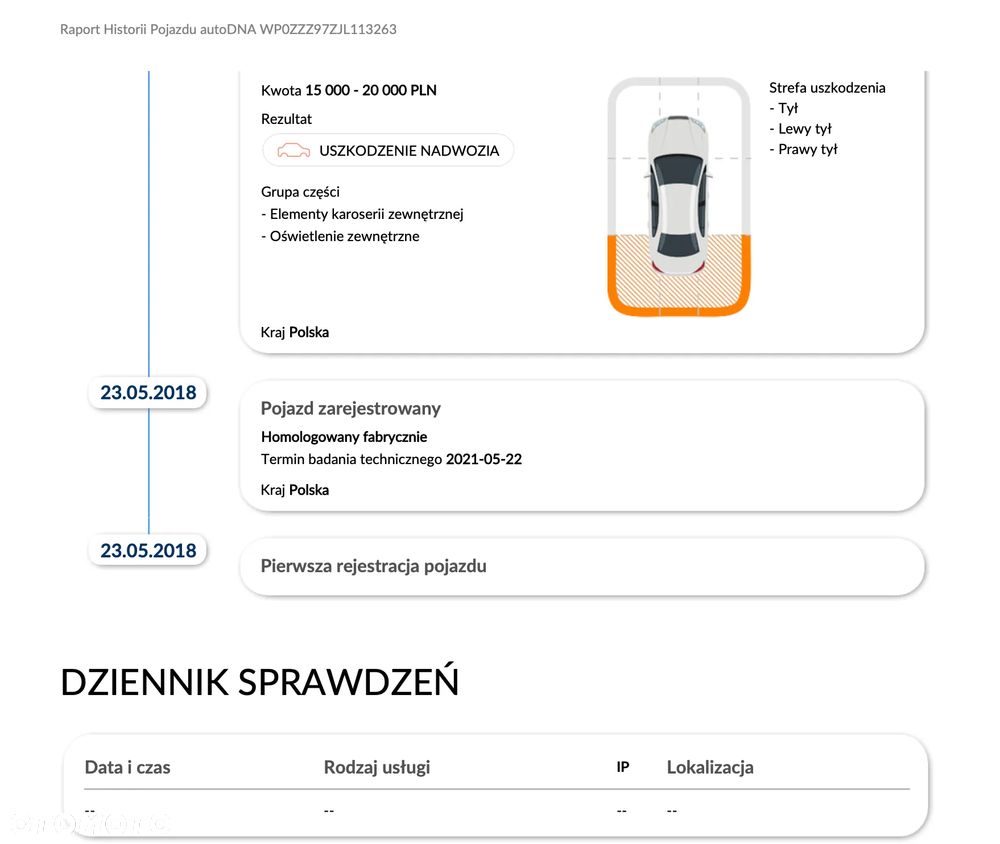The image size is (1000, 844).
Task: Click the report title with the VIN number
Action: (228, 29)
